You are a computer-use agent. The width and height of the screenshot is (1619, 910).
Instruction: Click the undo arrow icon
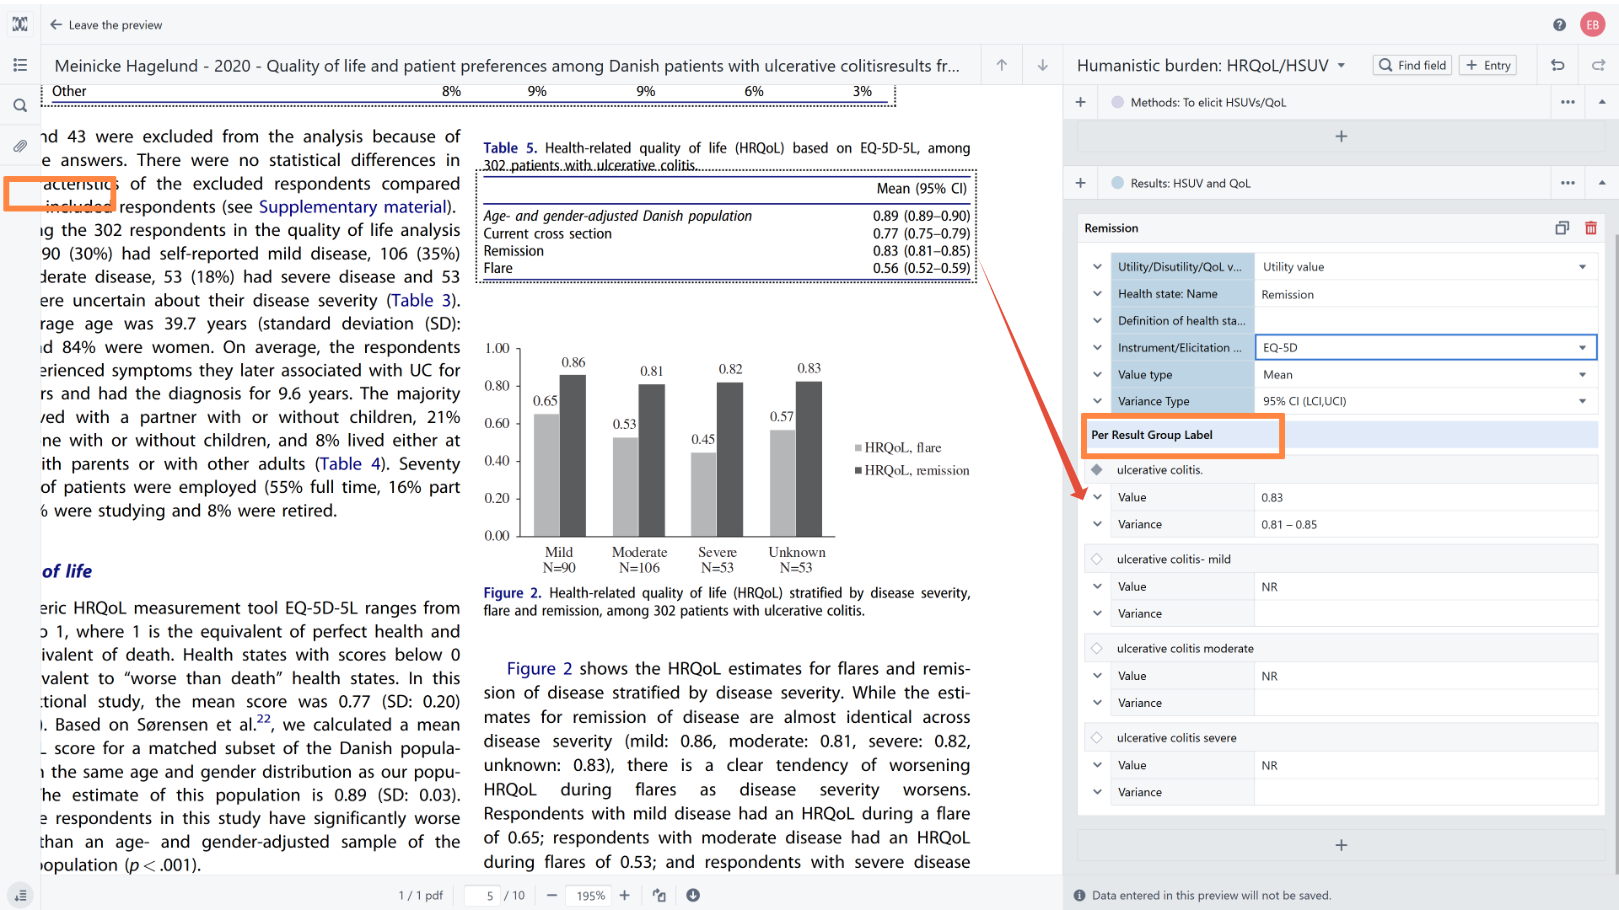(1557, 65)
